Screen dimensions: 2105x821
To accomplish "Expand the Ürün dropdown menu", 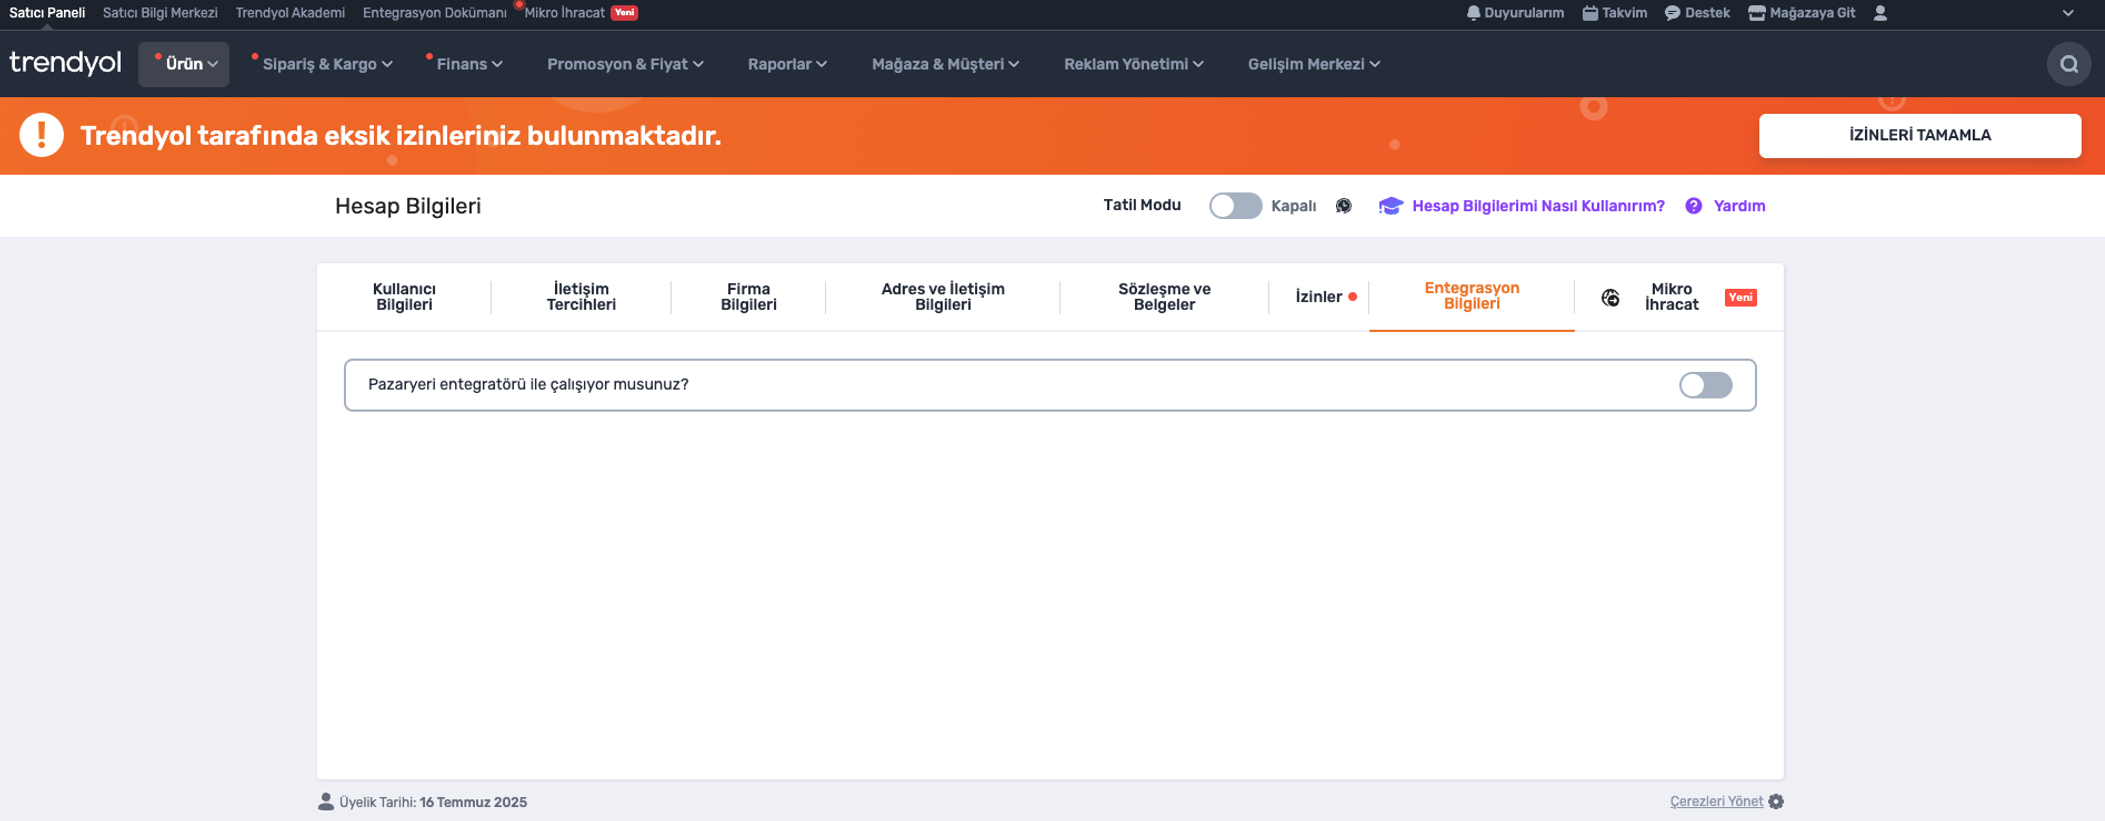I will (184, 64).
